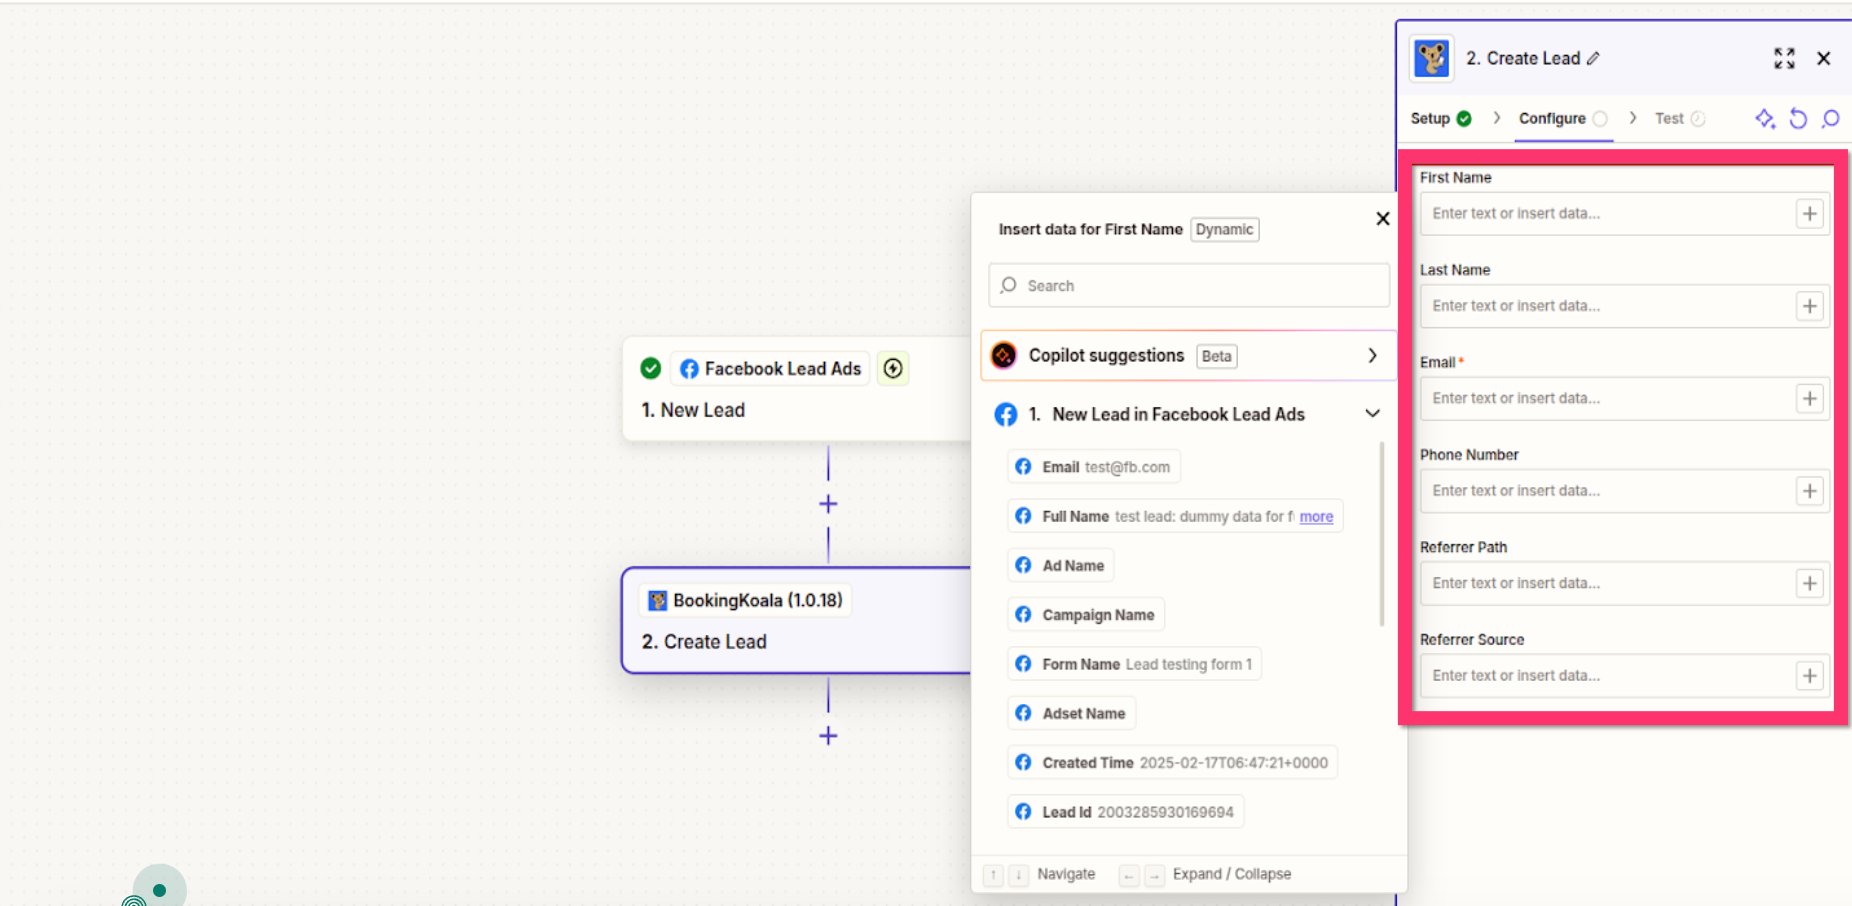This screenshot has width=1852, height=906.
Task: Click the pencil icon to rename step
Action: click(1594, 59)
